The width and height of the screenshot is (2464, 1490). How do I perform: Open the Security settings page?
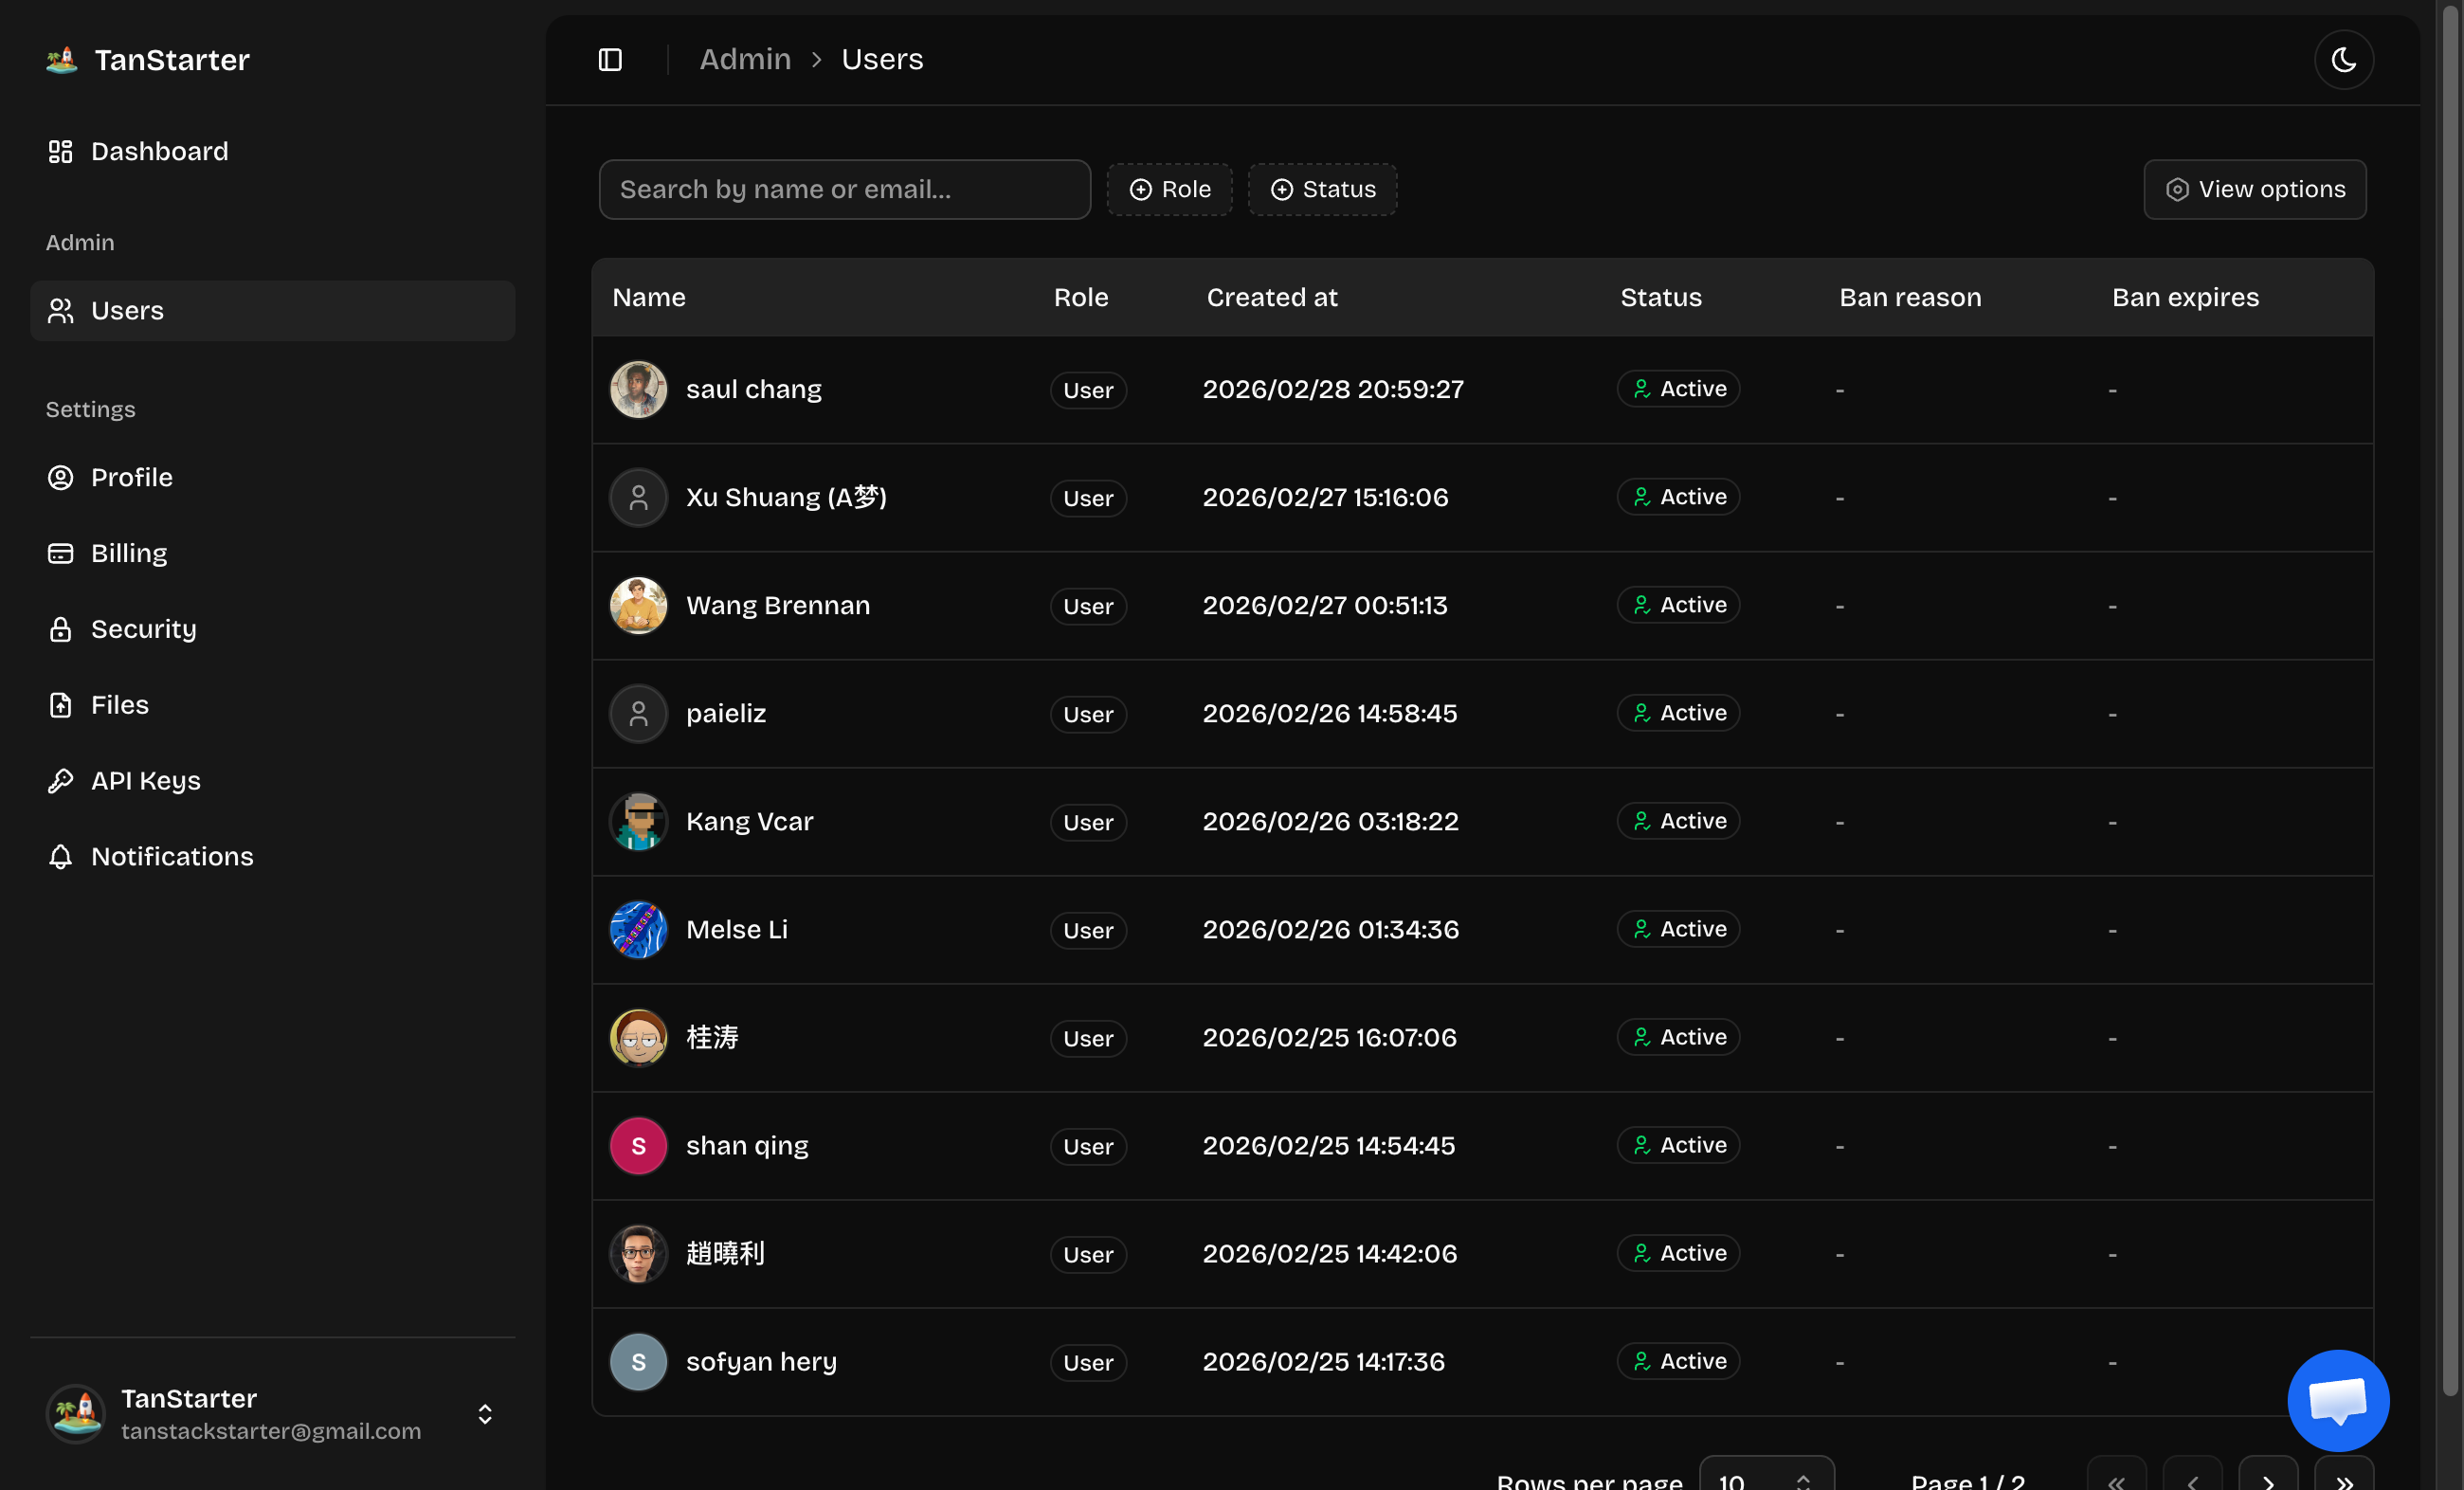tap(143, 629)
